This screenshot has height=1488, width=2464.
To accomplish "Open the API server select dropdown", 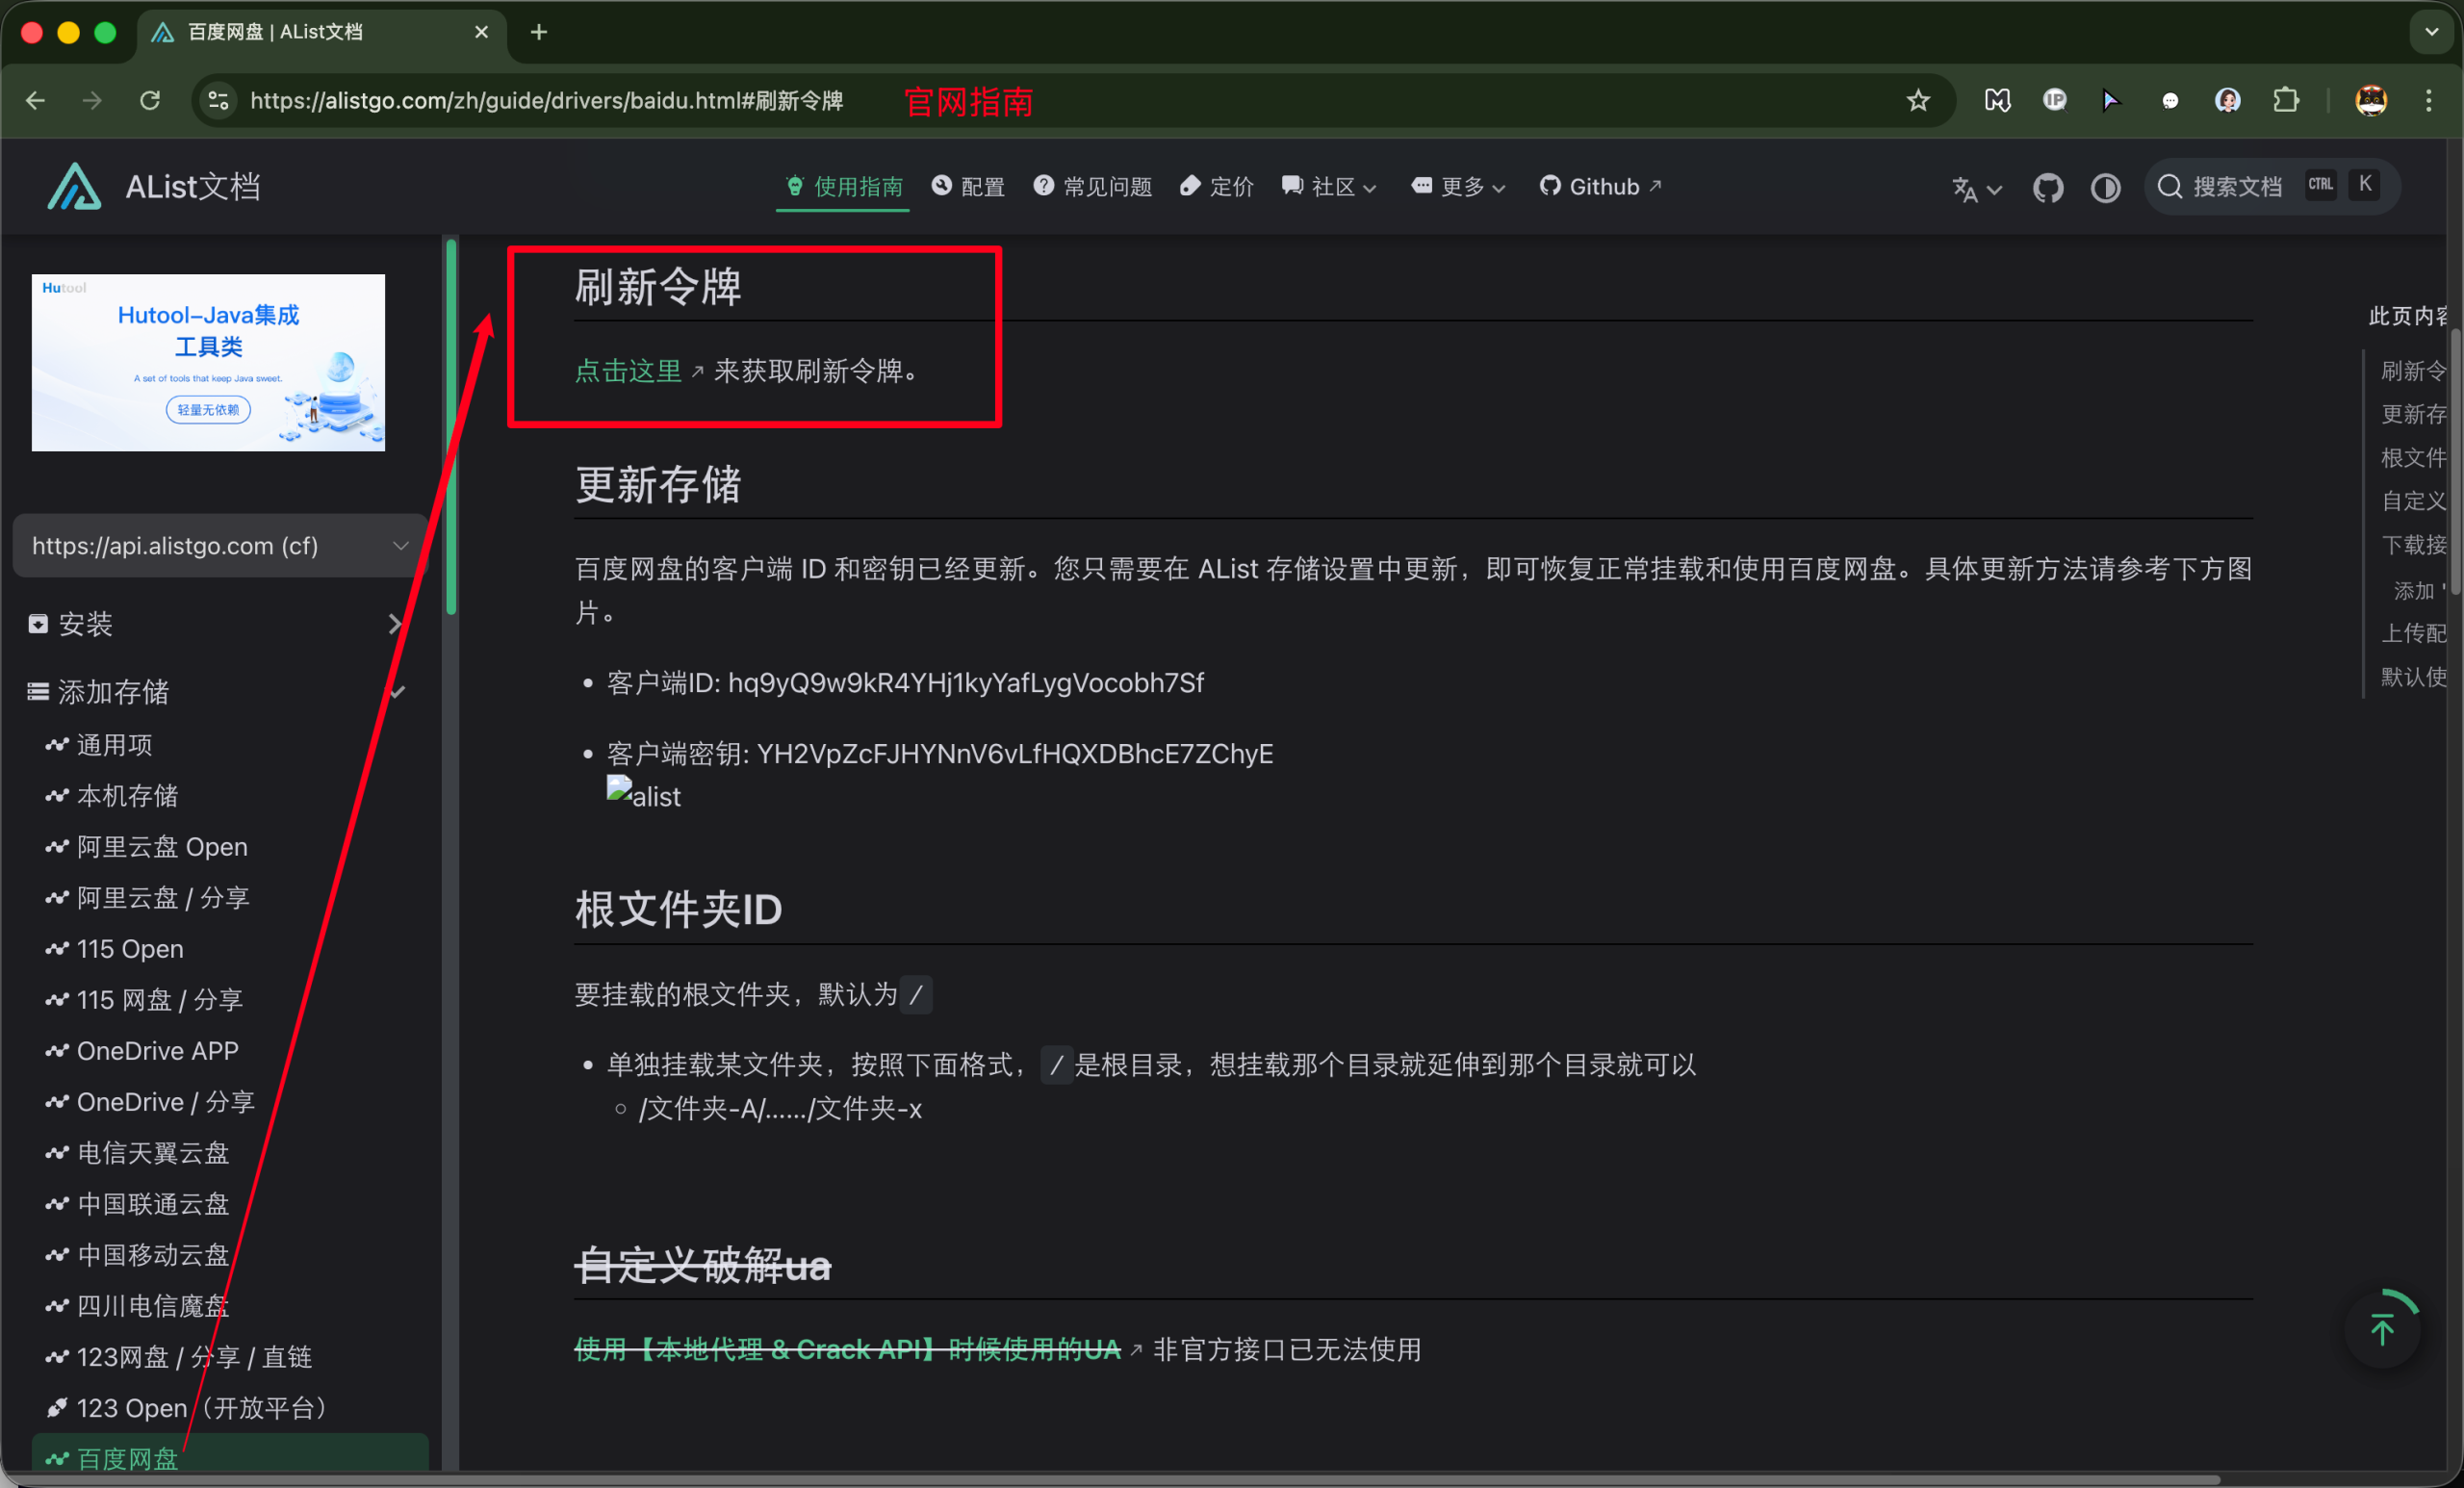I will click(x=220, y=546).
